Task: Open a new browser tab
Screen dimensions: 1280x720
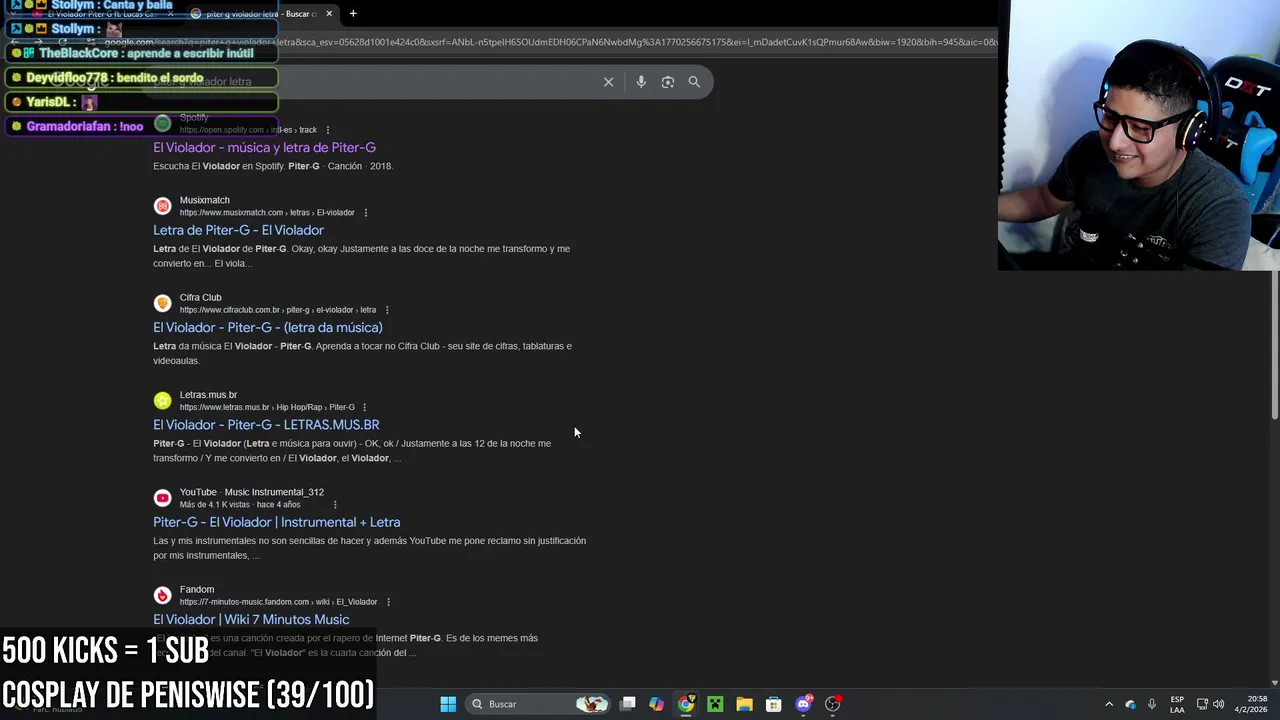Action: click(353, 14)
